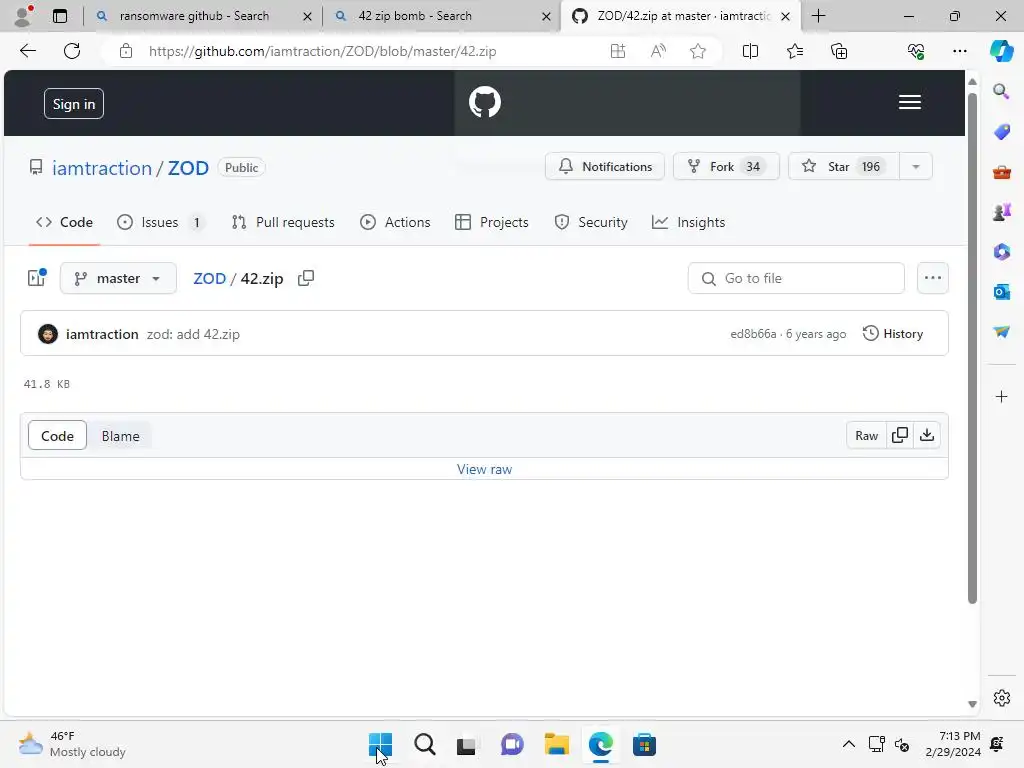This screenshot has width=1024, height=768.
Task: Refresh the current page
Action: point(72,51)
